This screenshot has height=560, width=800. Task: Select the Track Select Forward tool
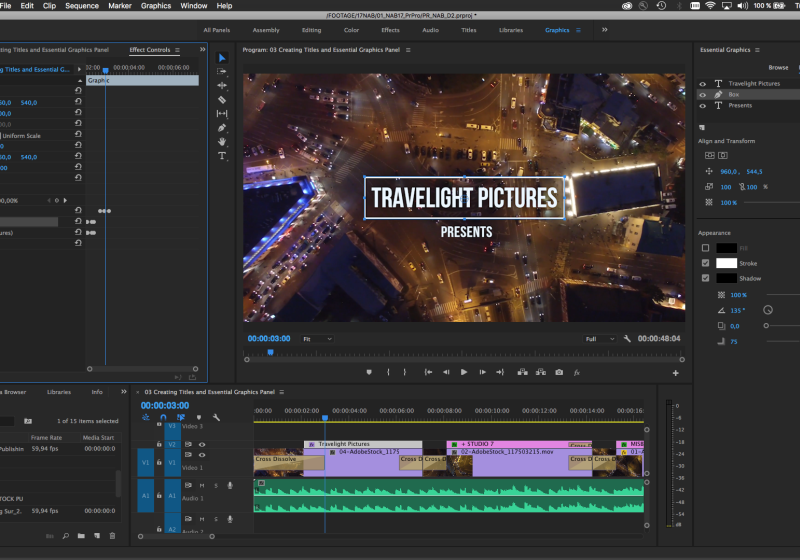click(222, 71)
